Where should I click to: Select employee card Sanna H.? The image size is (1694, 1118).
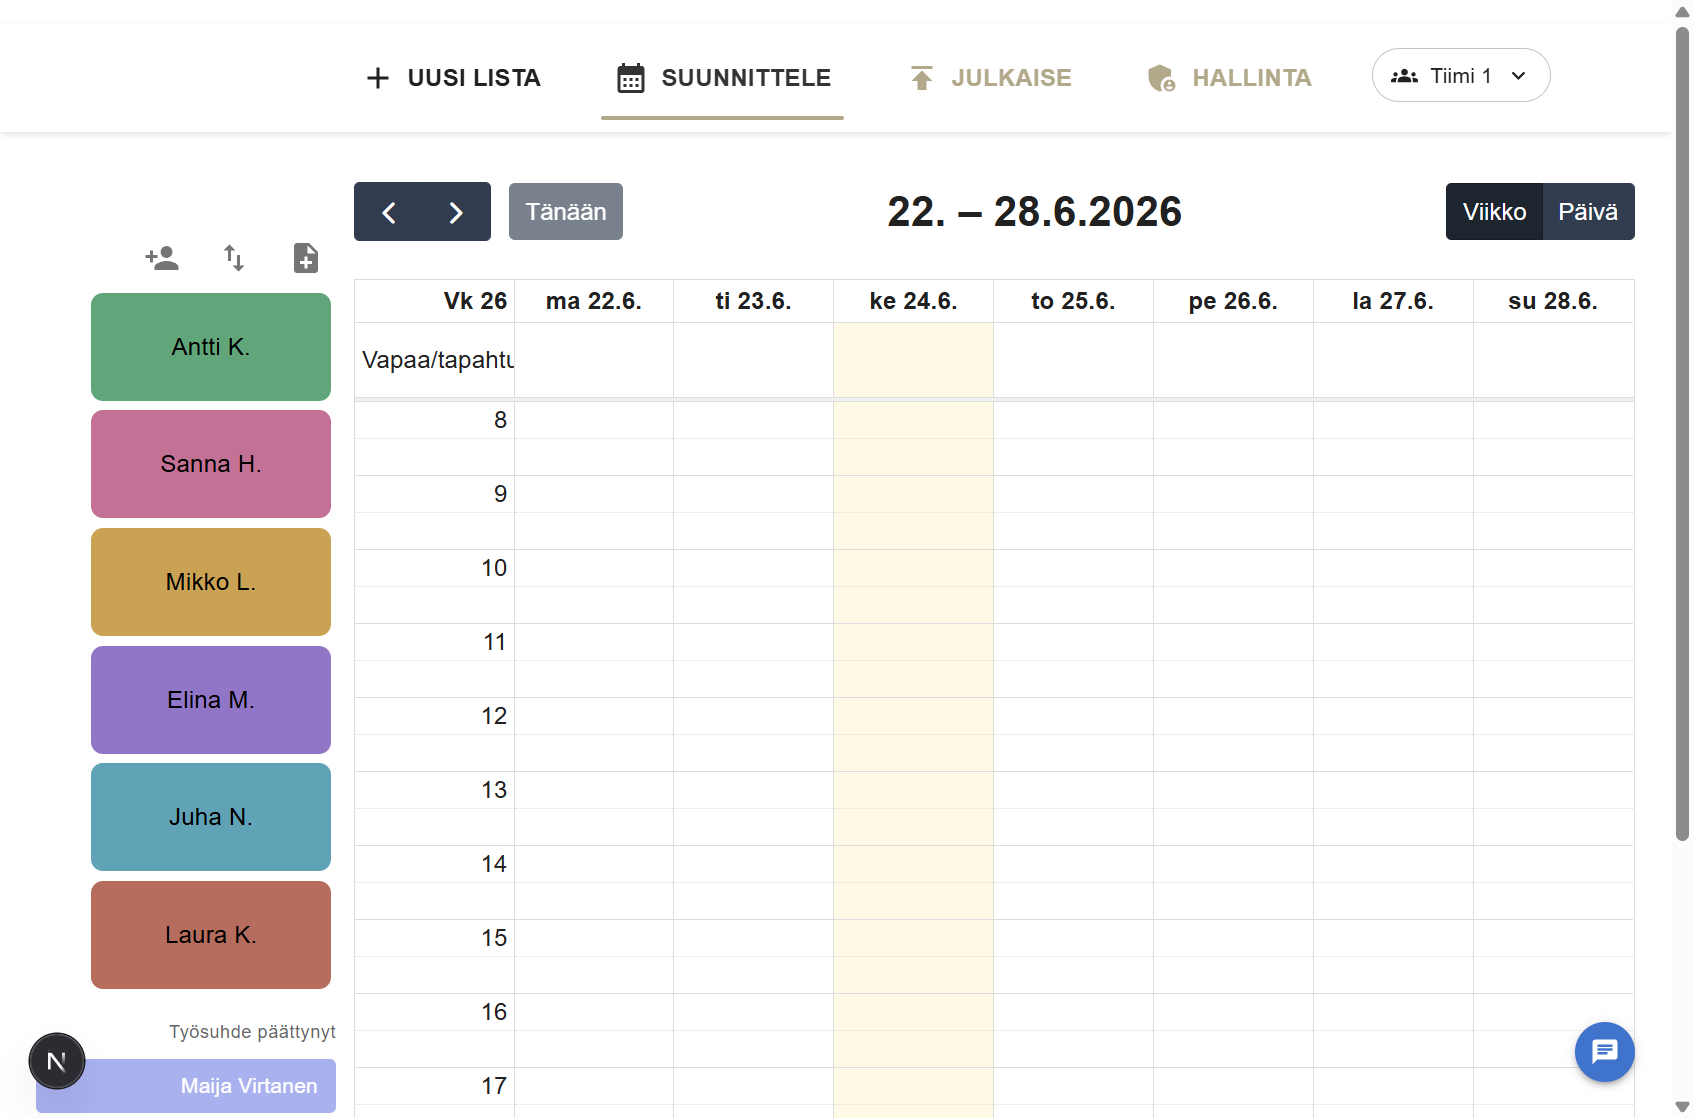(x=211, y=464)
